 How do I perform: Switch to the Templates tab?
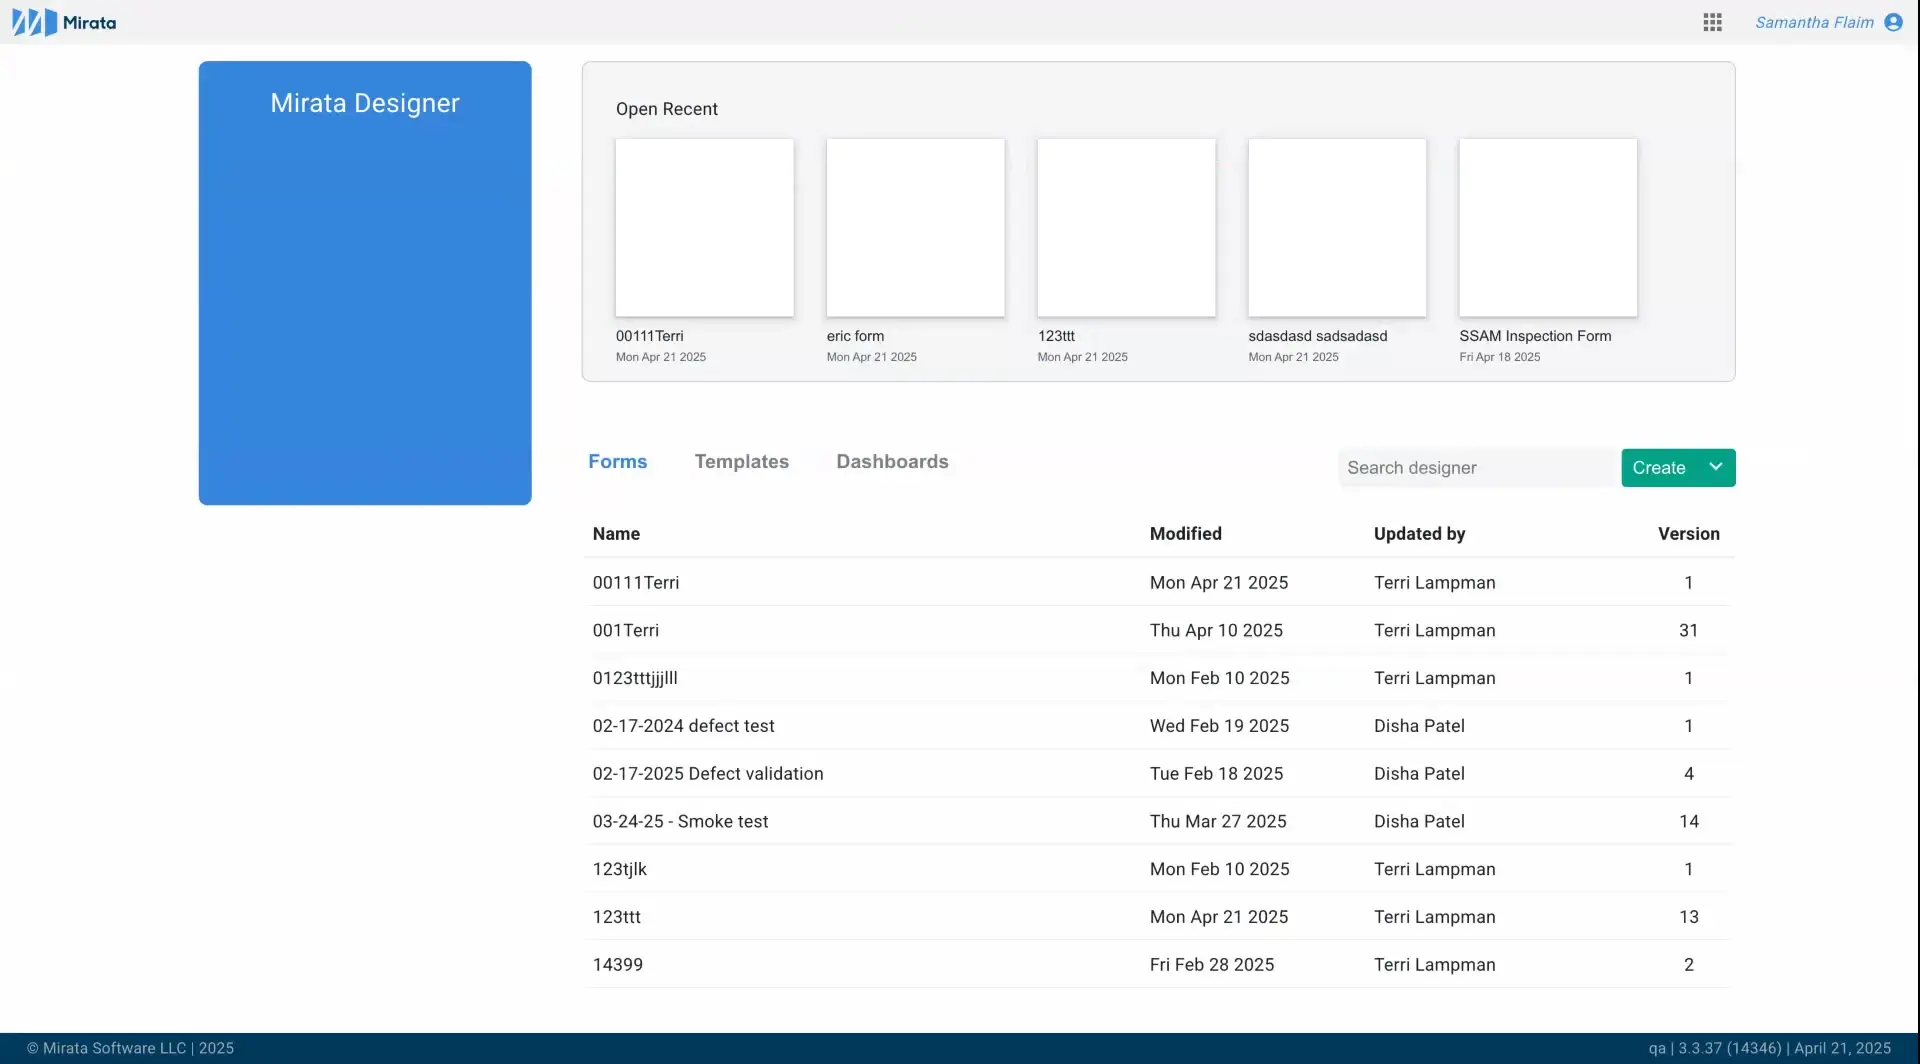(741, 461)
